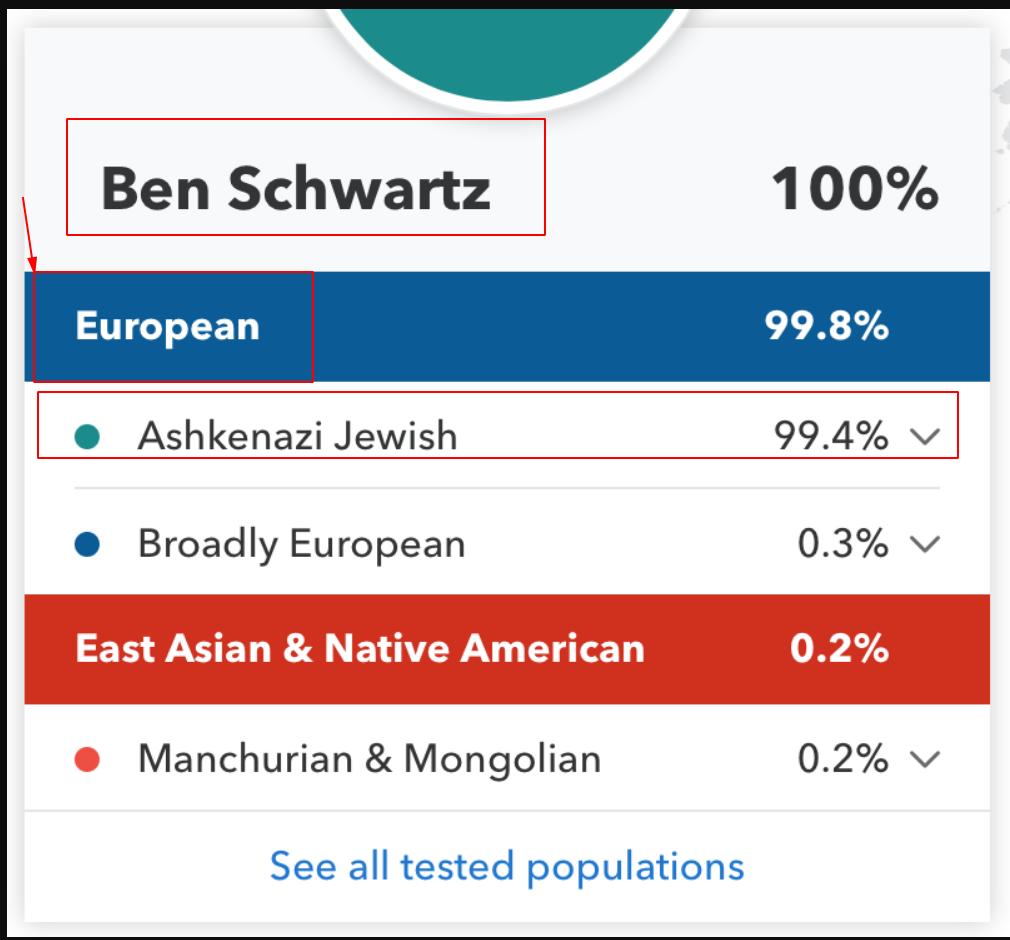The height and width of the screenshot is (940, 1010).
Task: Click the blue dot beside Broadly European
Action: pos(88,545)
